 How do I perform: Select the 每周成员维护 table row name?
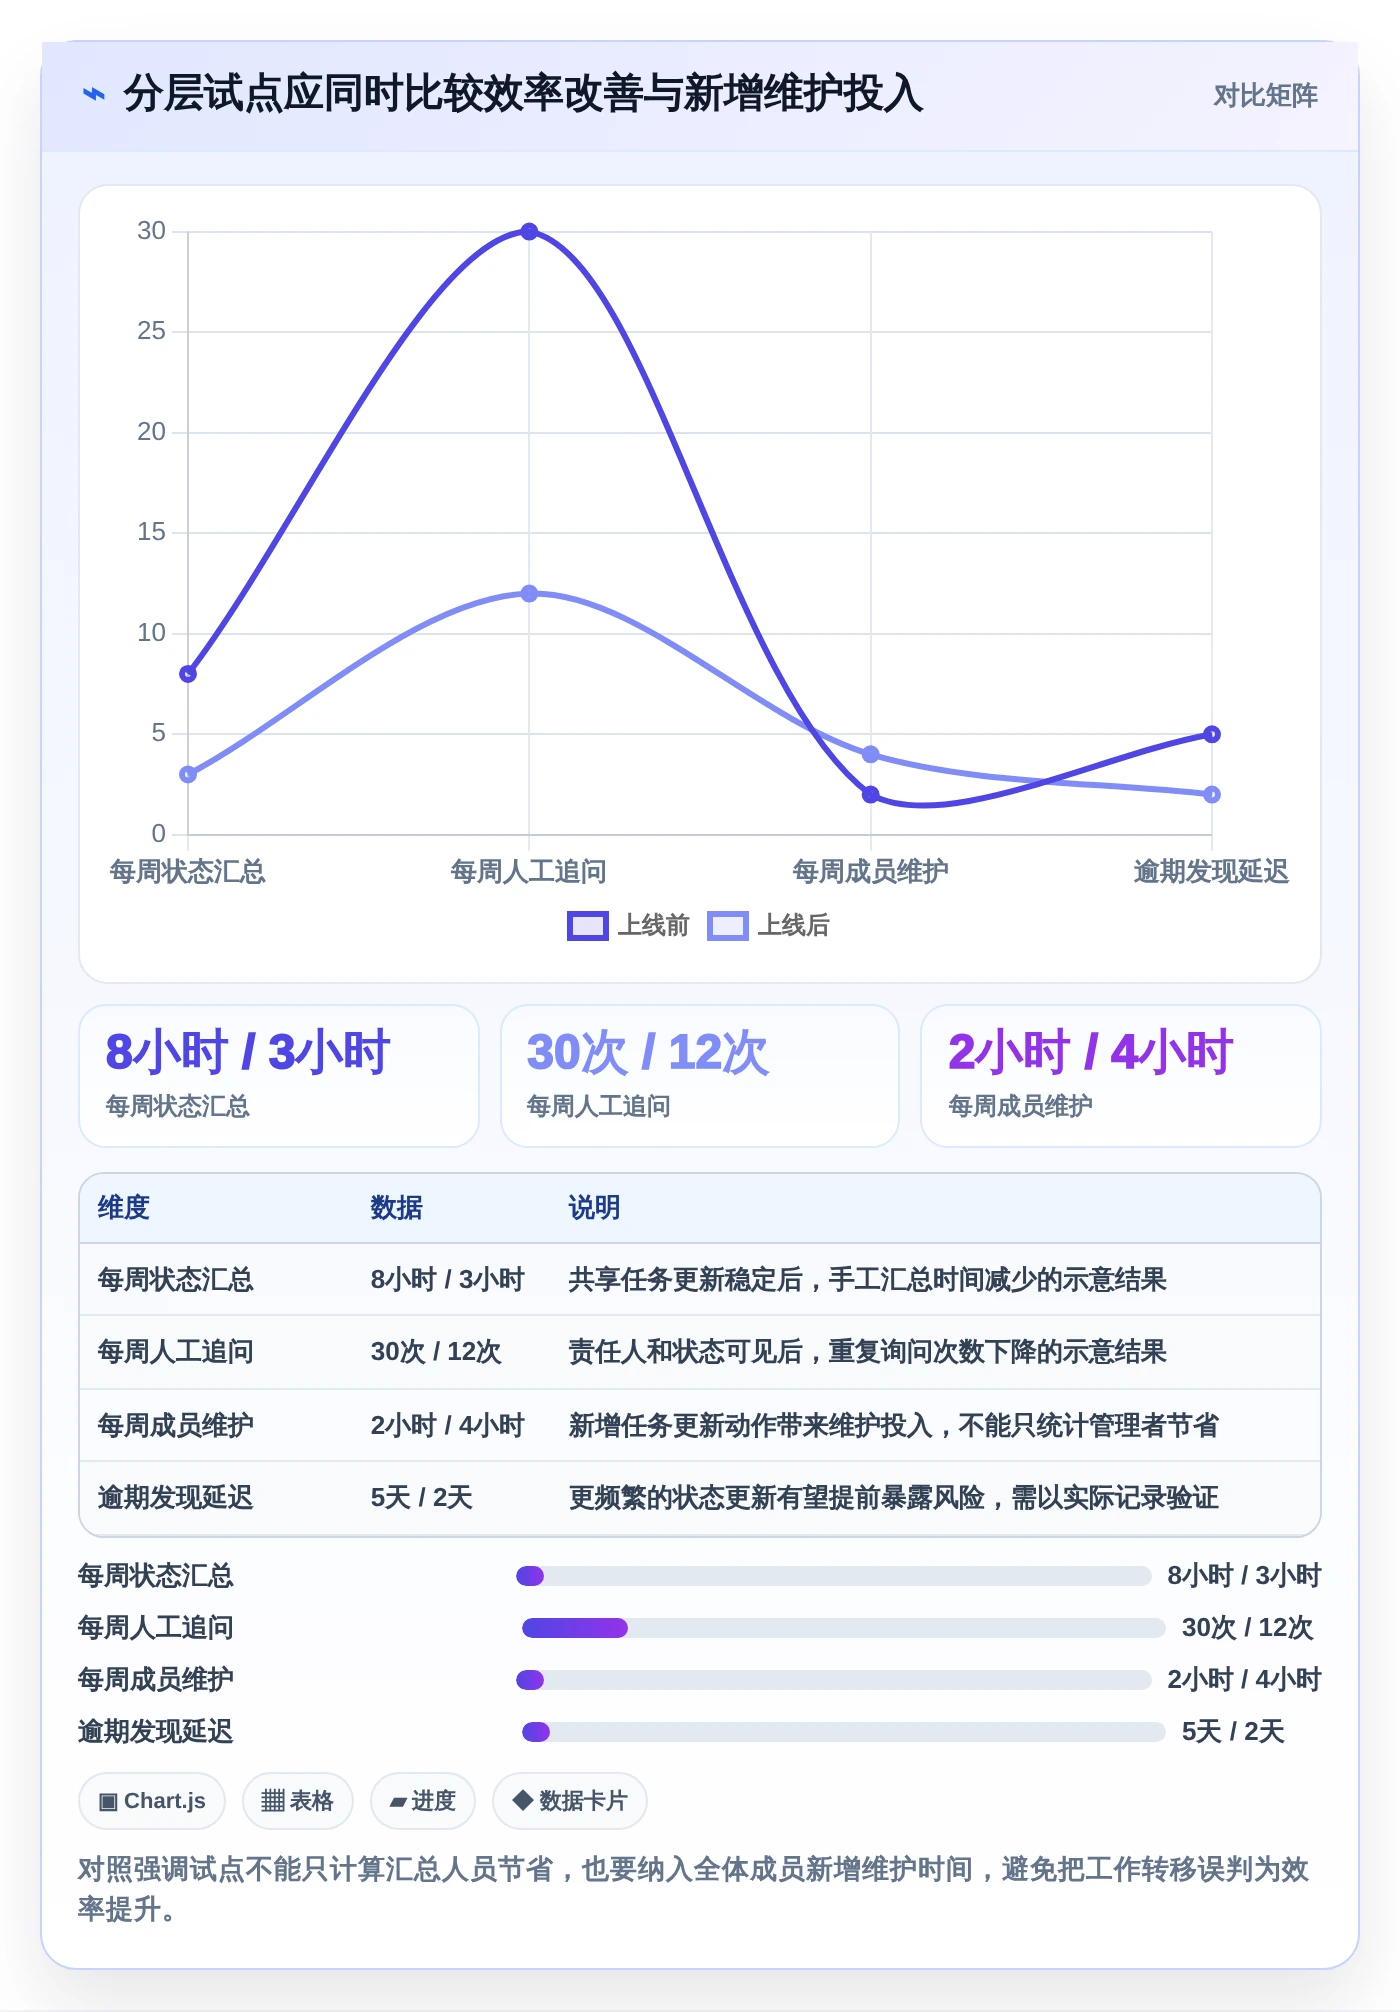(176, 1426)
